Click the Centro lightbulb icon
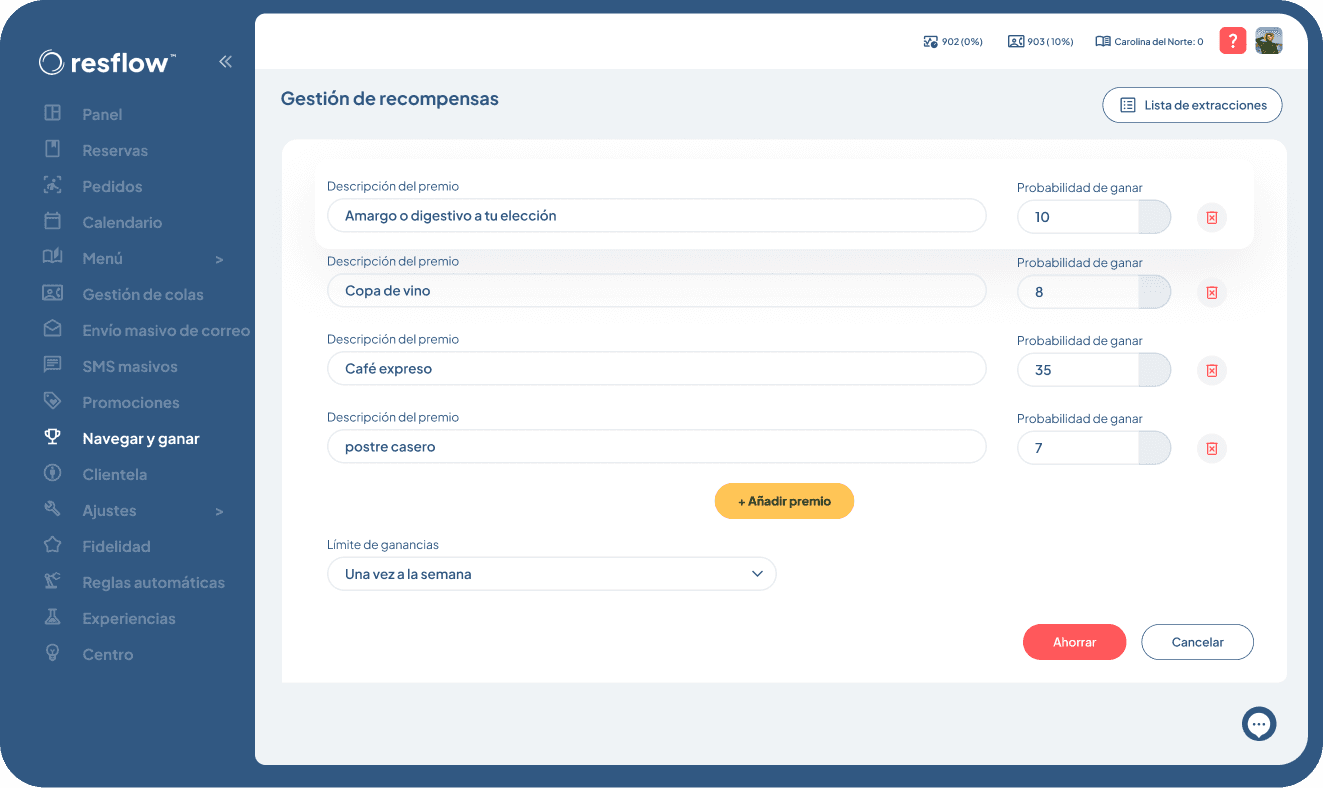The image size is (1323, 788). pyautogui.click(x=53, y=654)
